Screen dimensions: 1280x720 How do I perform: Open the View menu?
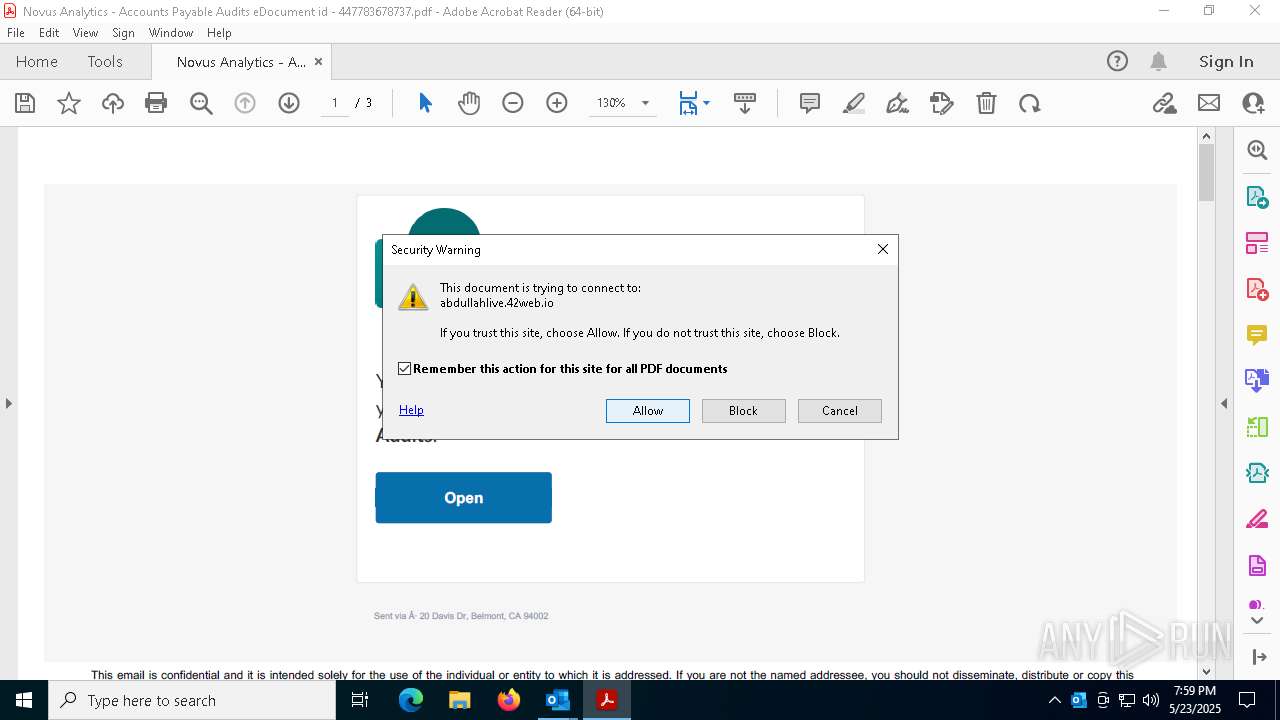[85, 33]
